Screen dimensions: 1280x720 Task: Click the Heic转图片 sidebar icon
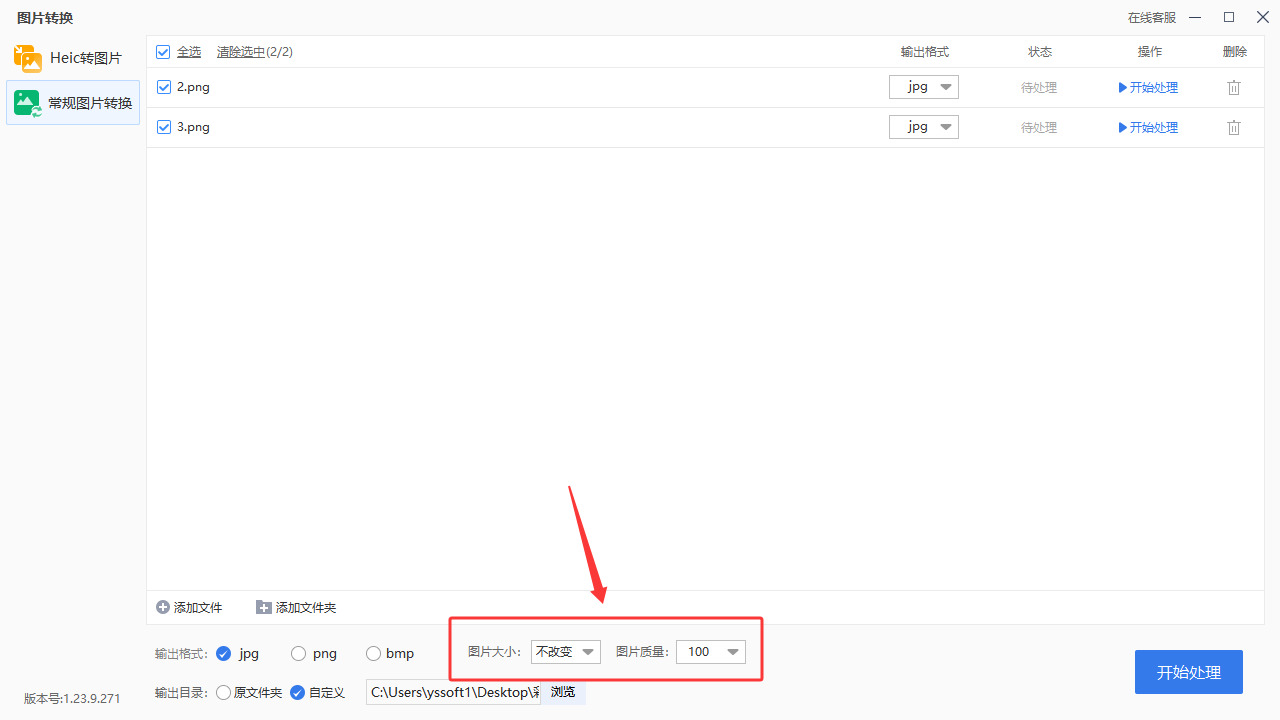(28, 58)
